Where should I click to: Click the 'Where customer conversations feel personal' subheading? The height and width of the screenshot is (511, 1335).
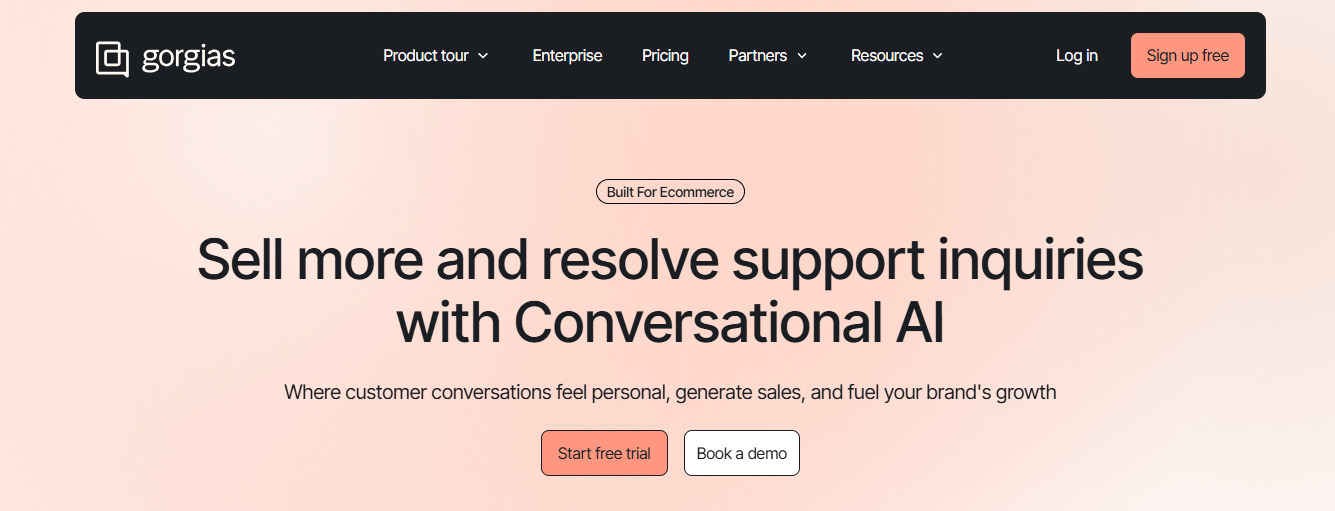point(670,392)
